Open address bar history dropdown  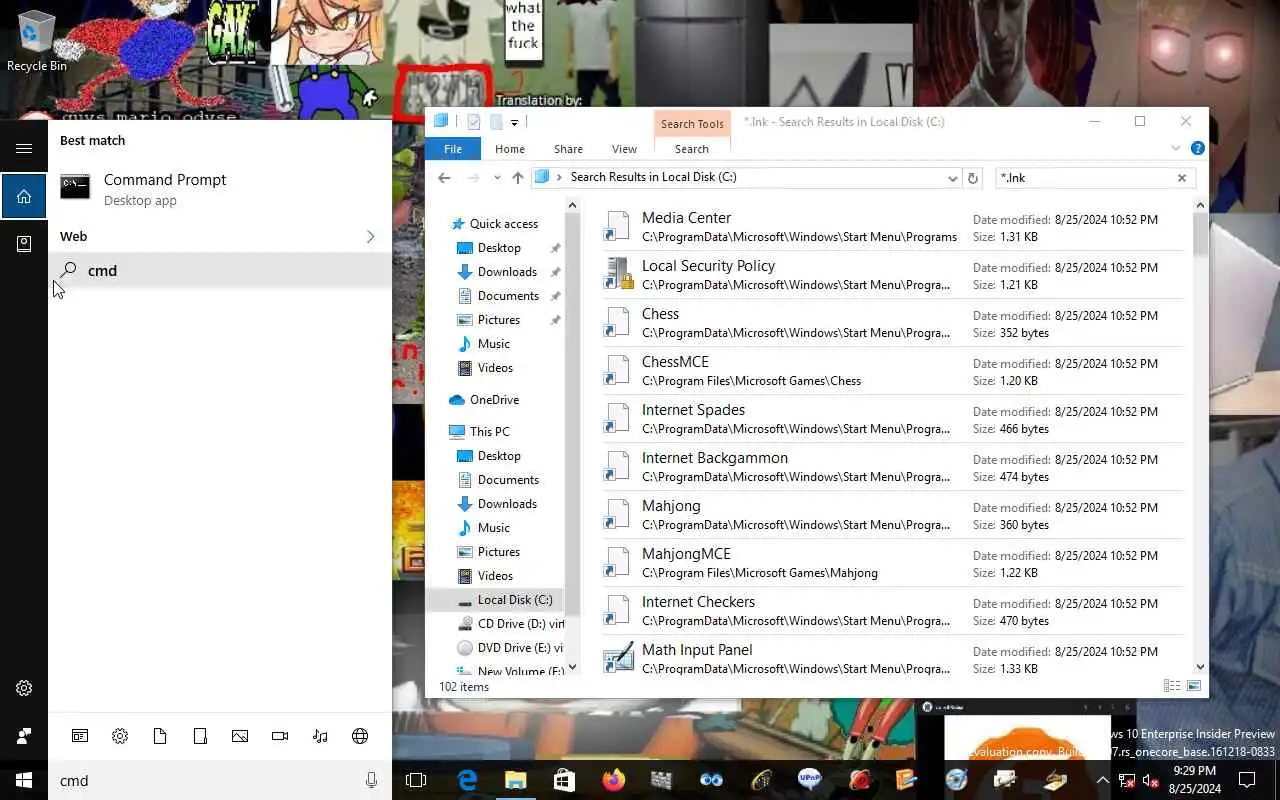pyautogui.click(x=952, y=178)
